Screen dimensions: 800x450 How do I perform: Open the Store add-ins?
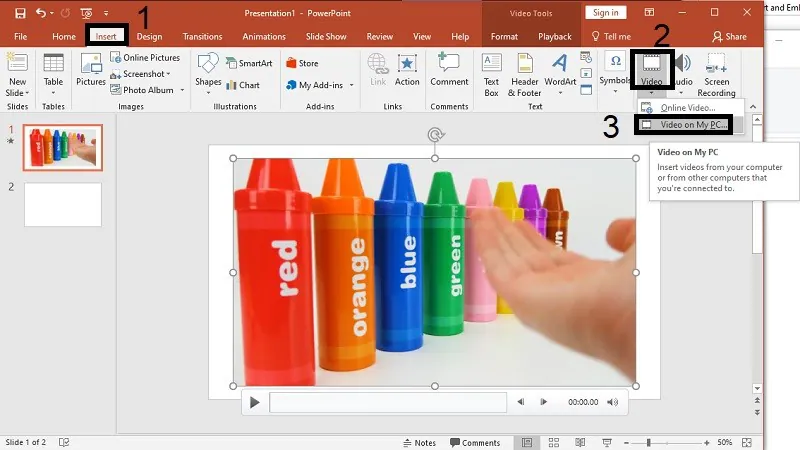302,63
